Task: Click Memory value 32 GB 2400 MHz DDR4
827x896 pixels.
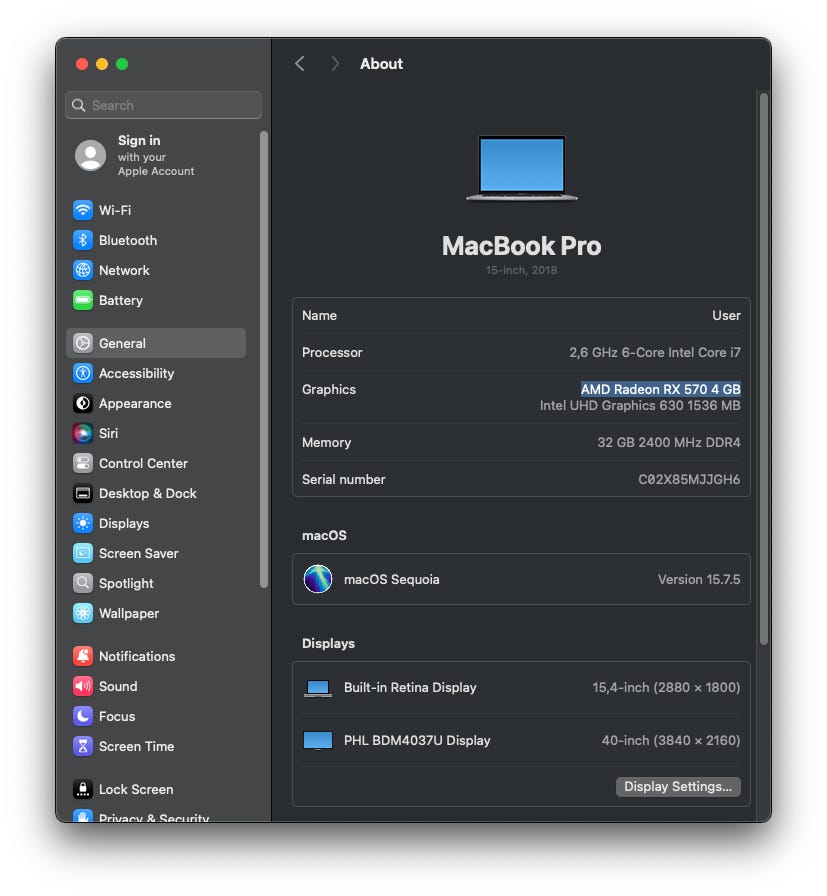Action: pos(669,442)
